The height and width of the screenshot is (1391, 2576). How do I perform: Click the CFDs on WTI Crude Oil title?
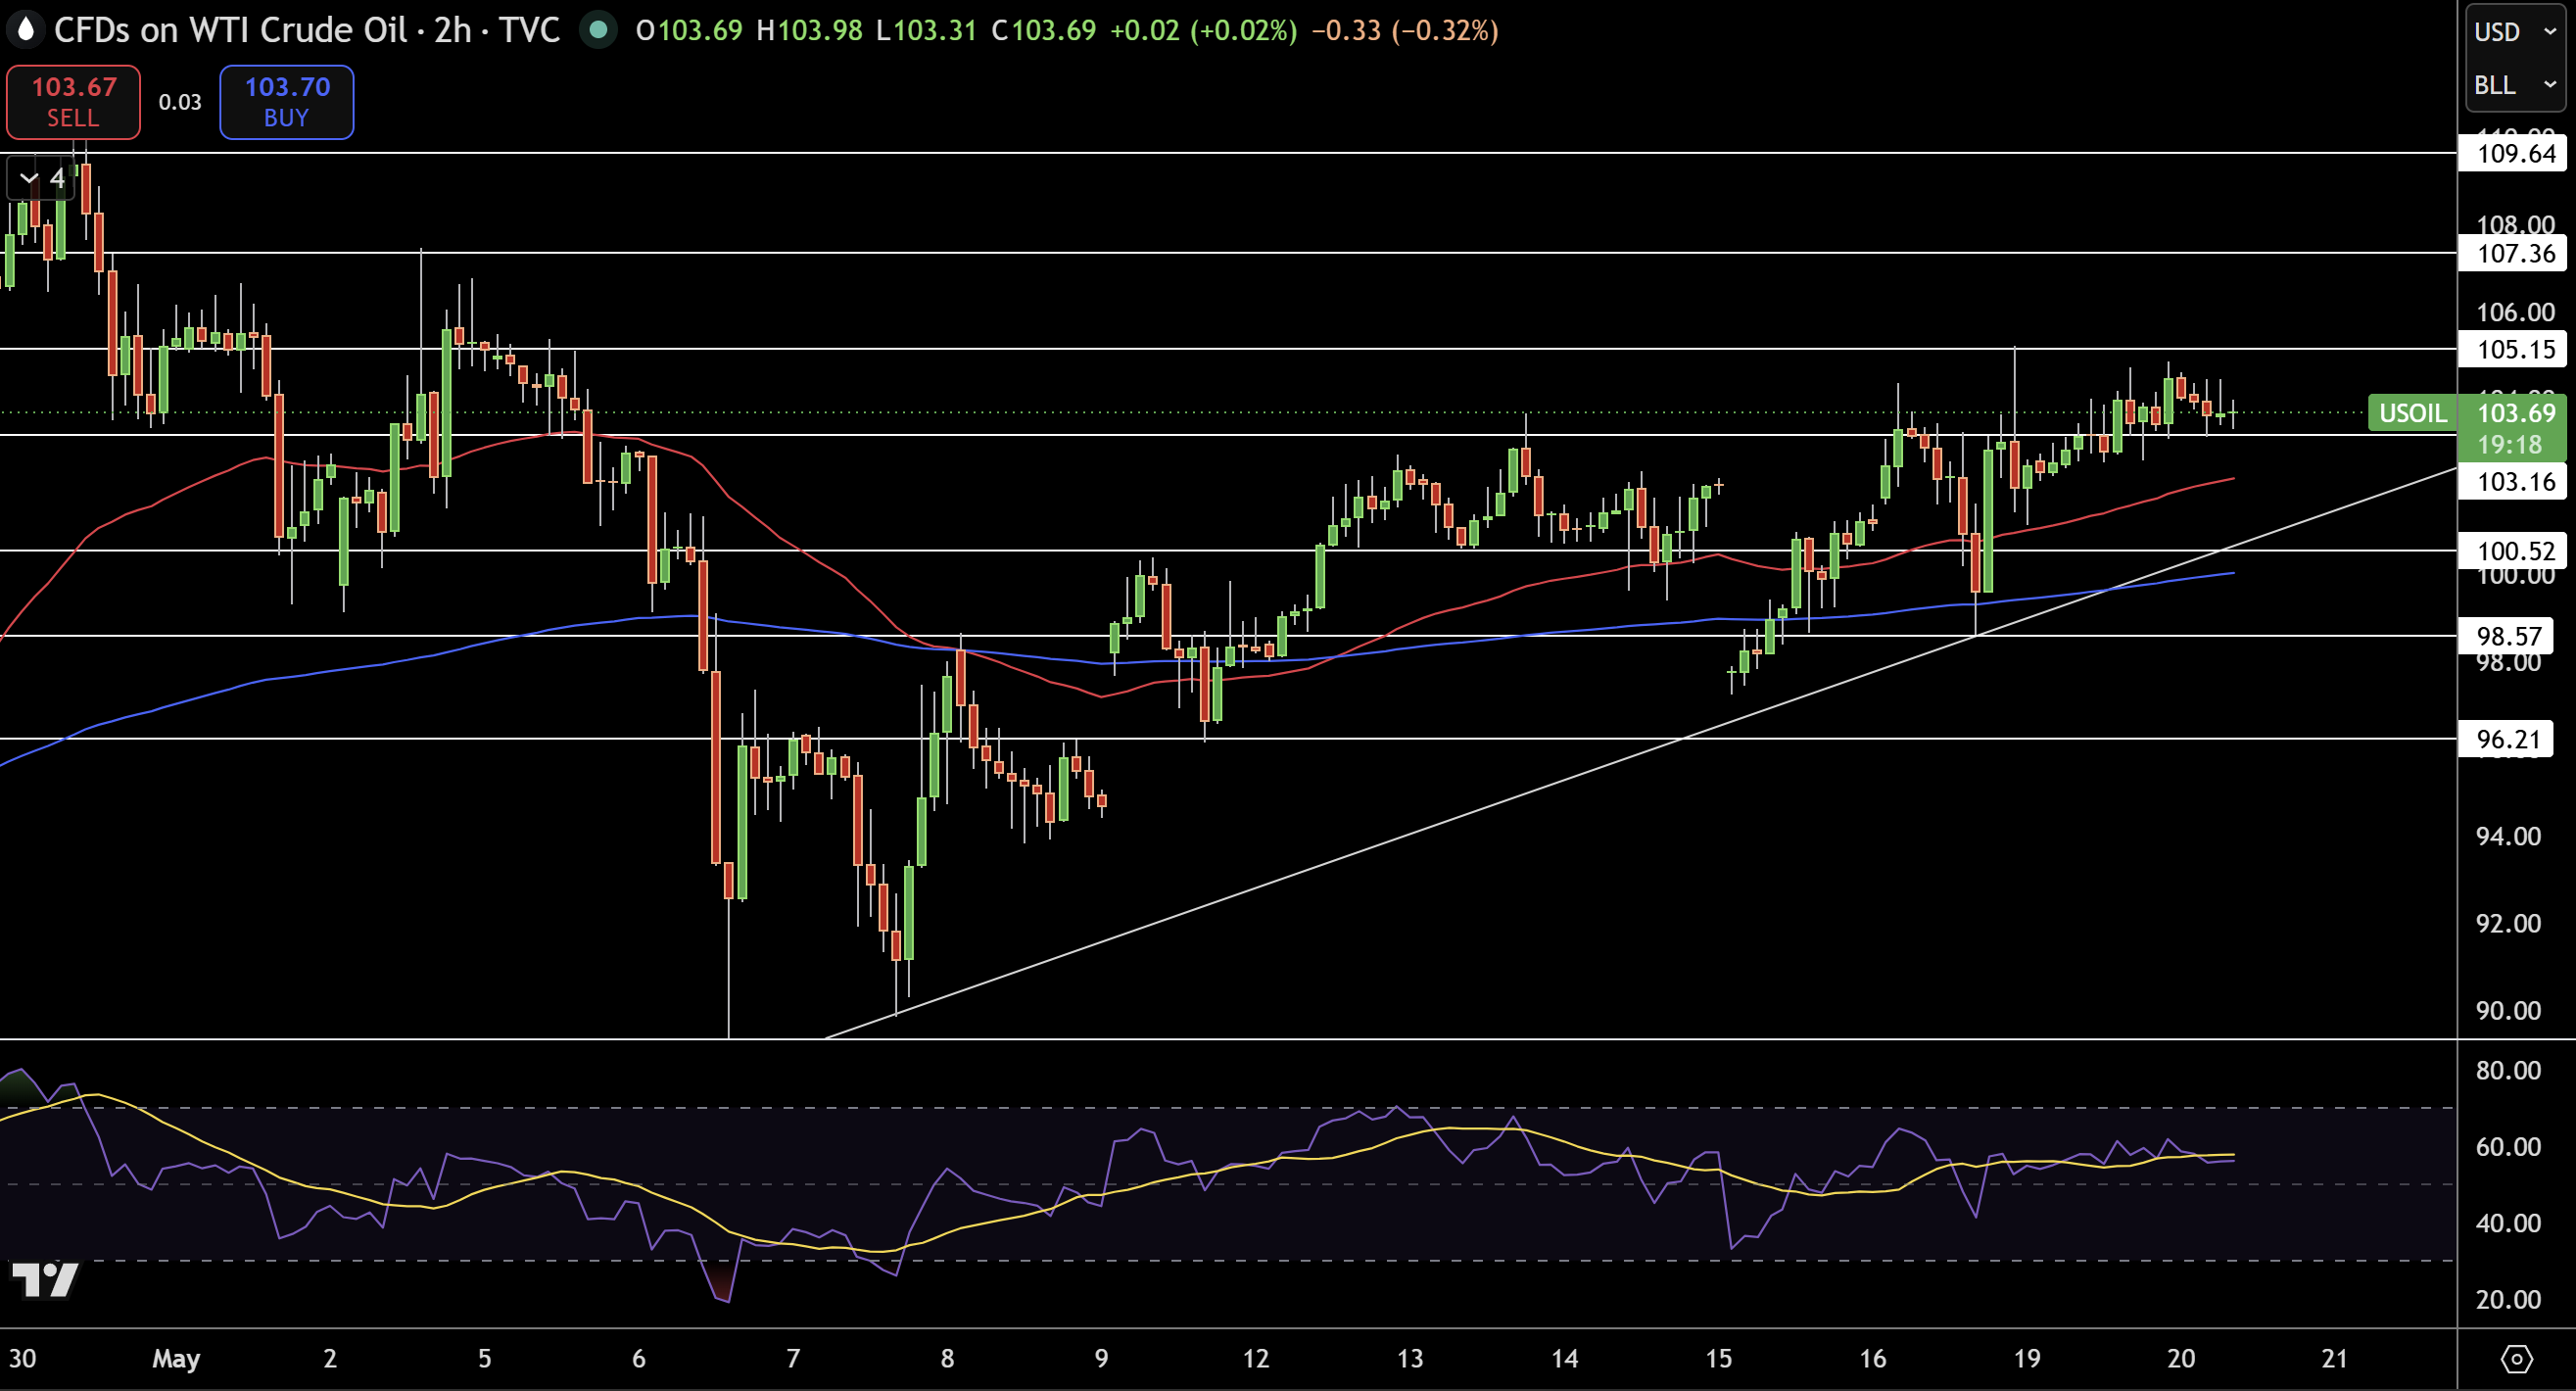(x=230, y=30)
